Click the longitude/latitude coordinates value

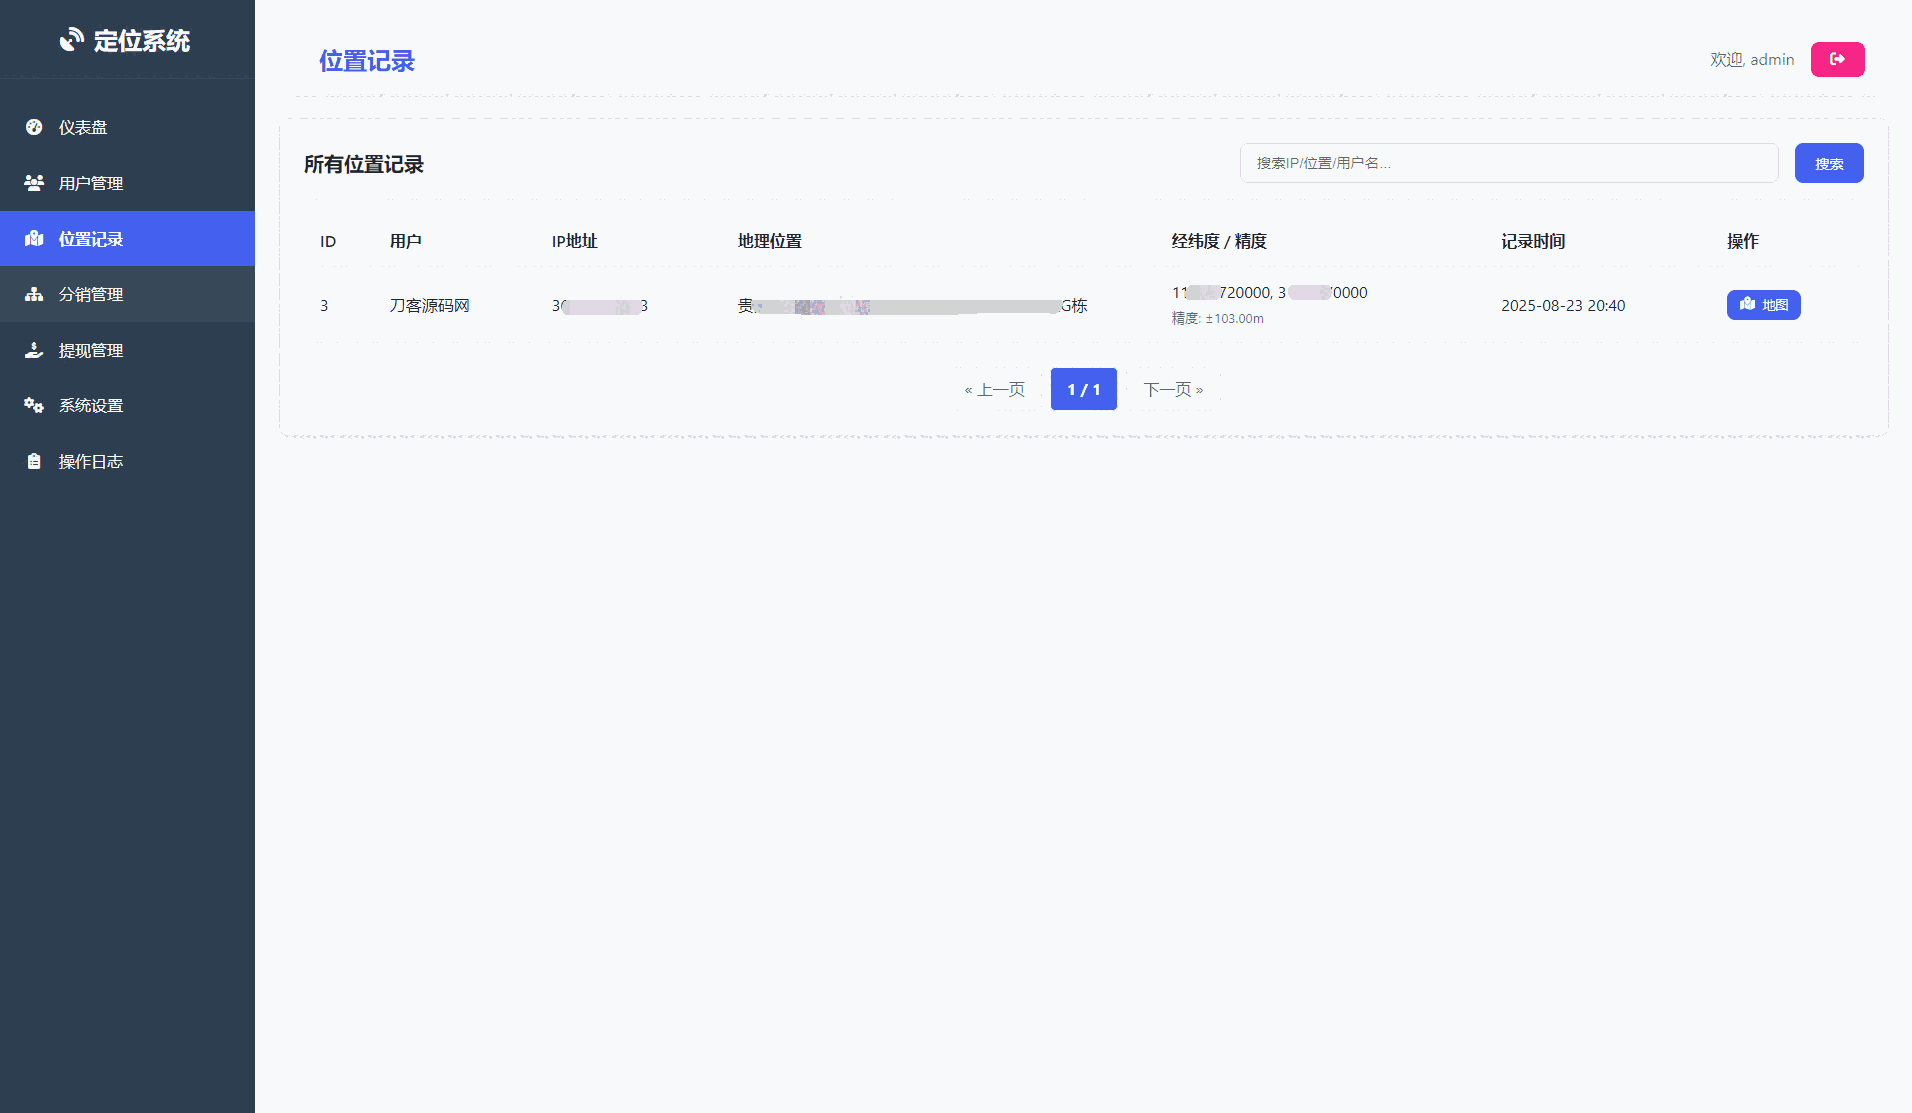coord(1270,293)
